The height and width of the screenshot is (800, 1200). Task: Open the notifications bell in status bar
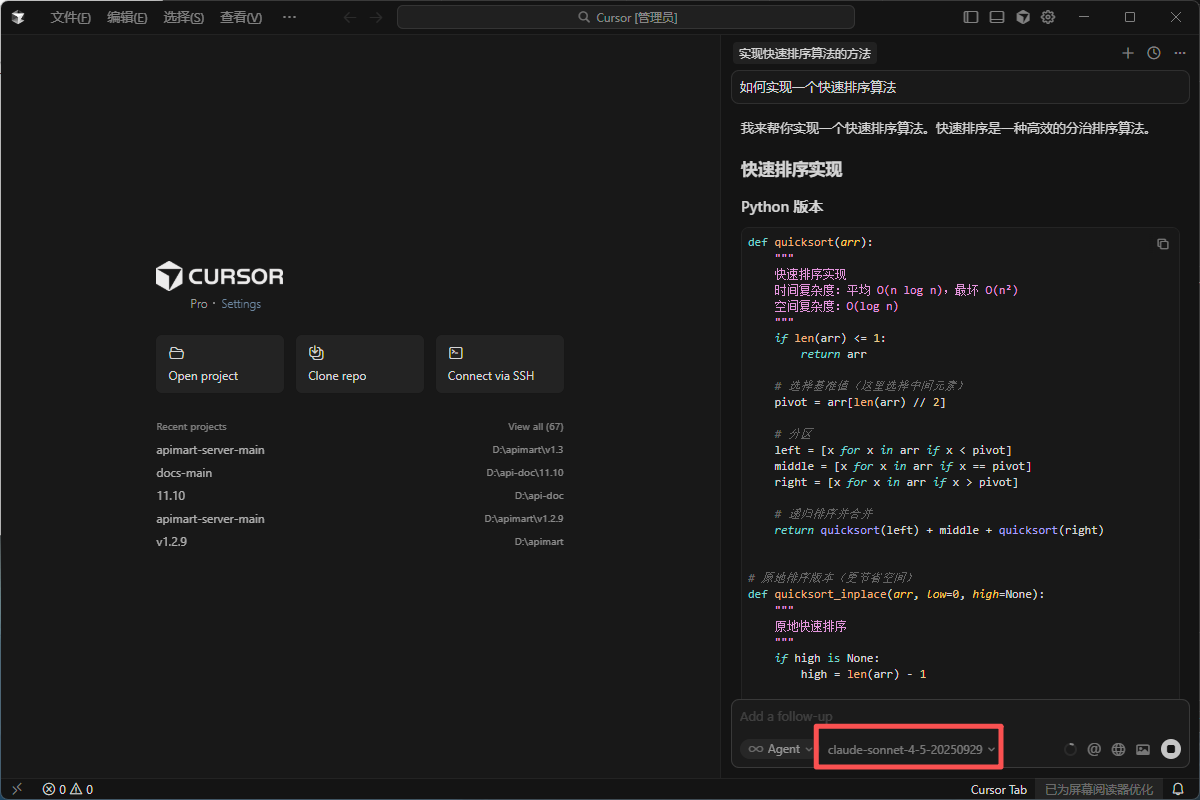click(1178, 789)
